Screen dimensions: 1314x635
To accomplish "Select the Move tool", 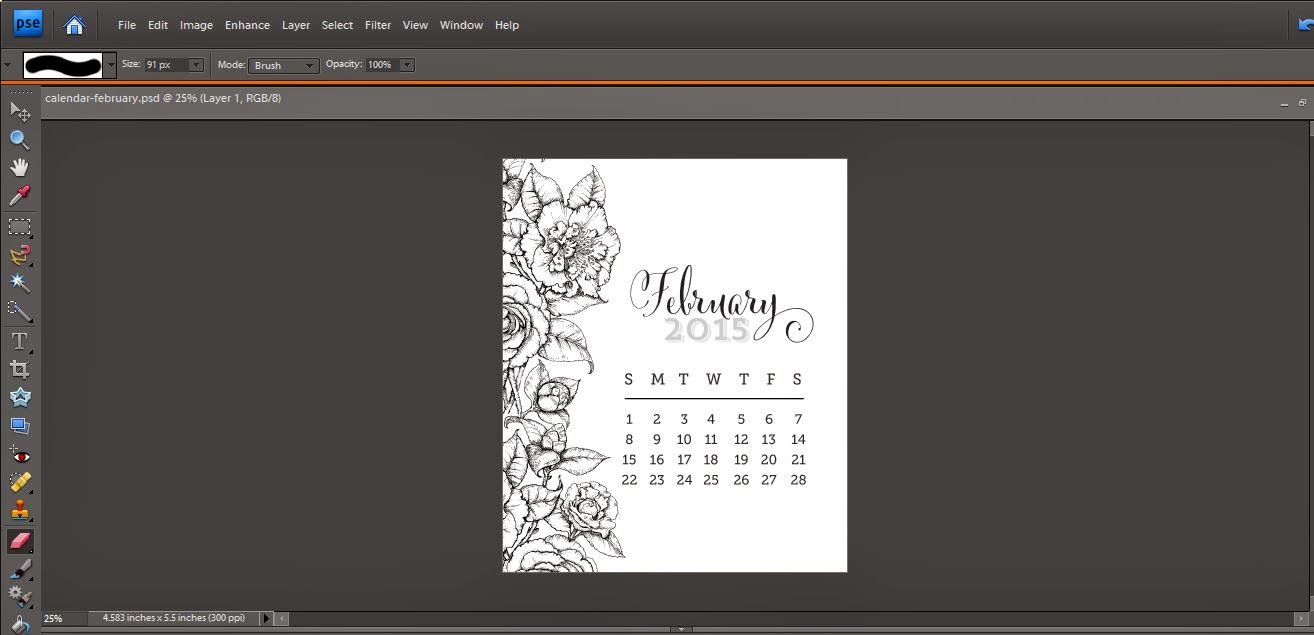I will 20,111.
